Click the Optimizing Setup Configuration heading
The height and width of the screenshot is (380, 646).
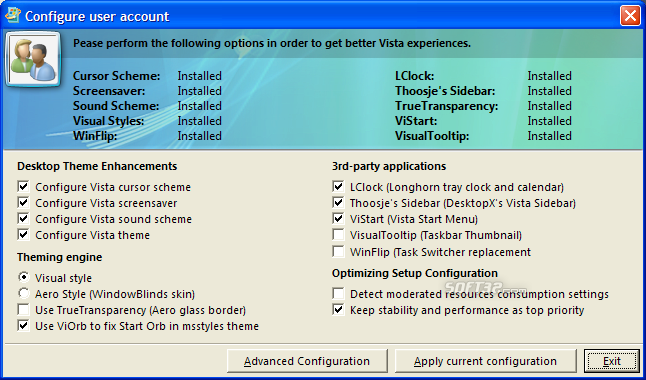coord(415,273)
